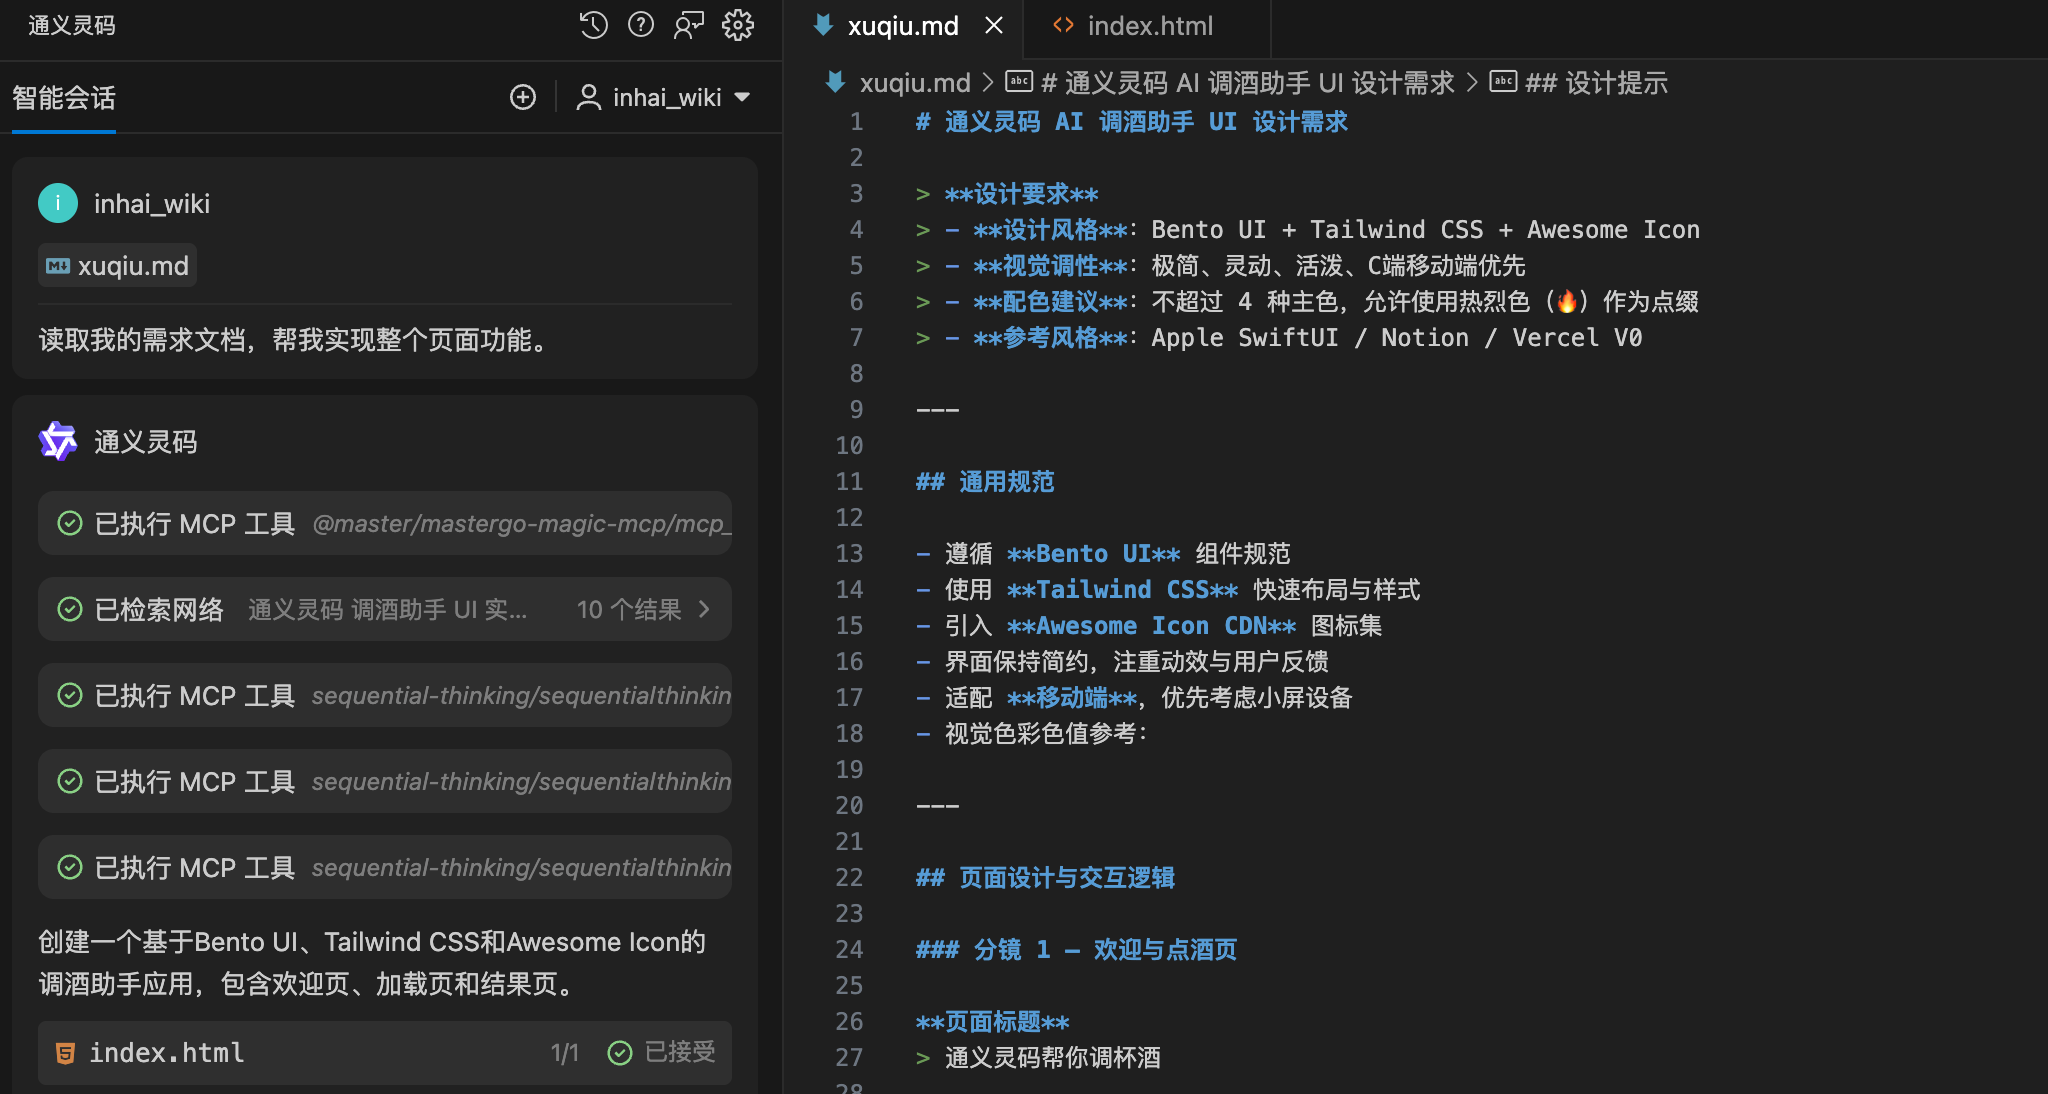Click the 通义灵码 assistant logo icon
This screenshot has height=1094, width=2048.
pos(58,441)
